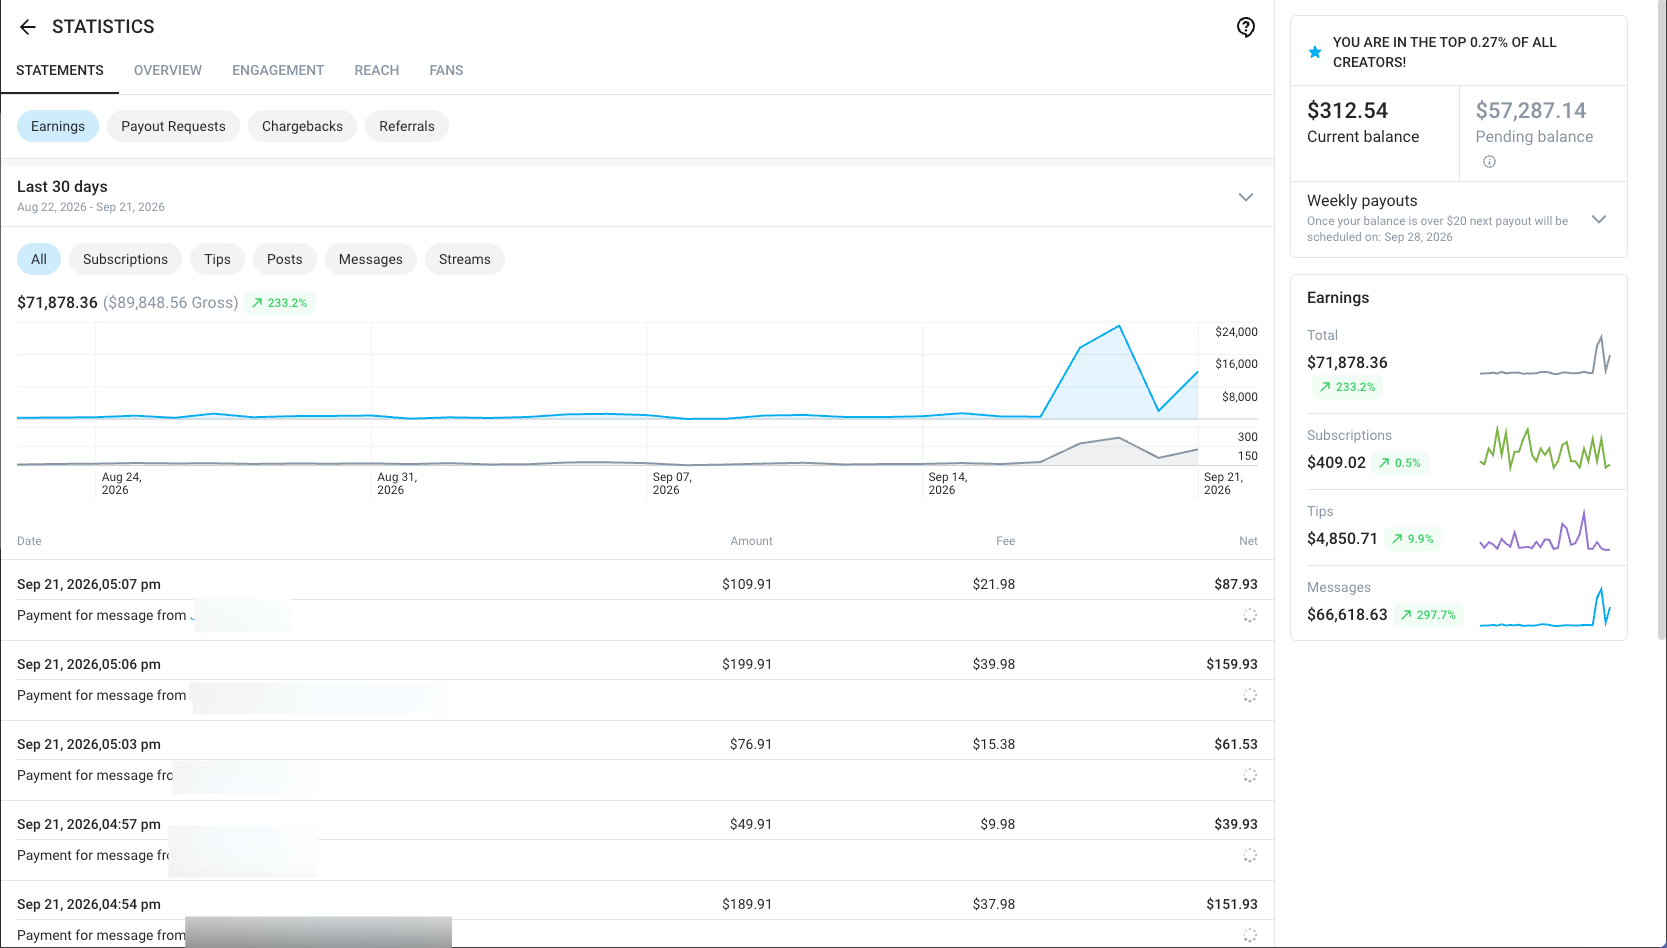1667x948 pixels.
Task: Click the $199.91 amount cell
Action: point(747,664)
